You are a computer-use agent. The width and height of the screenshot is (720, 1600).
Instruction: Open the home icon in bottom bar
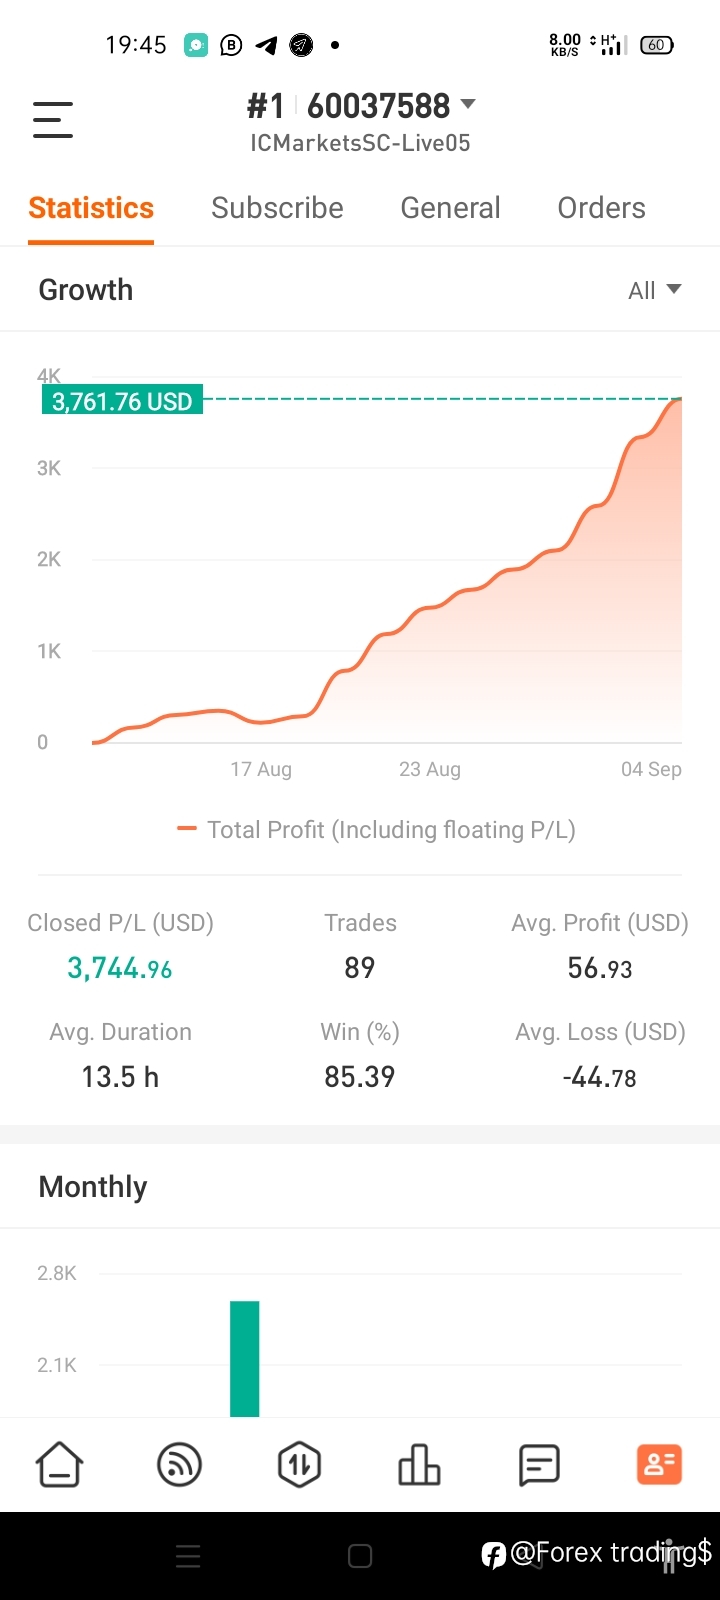60,1465
